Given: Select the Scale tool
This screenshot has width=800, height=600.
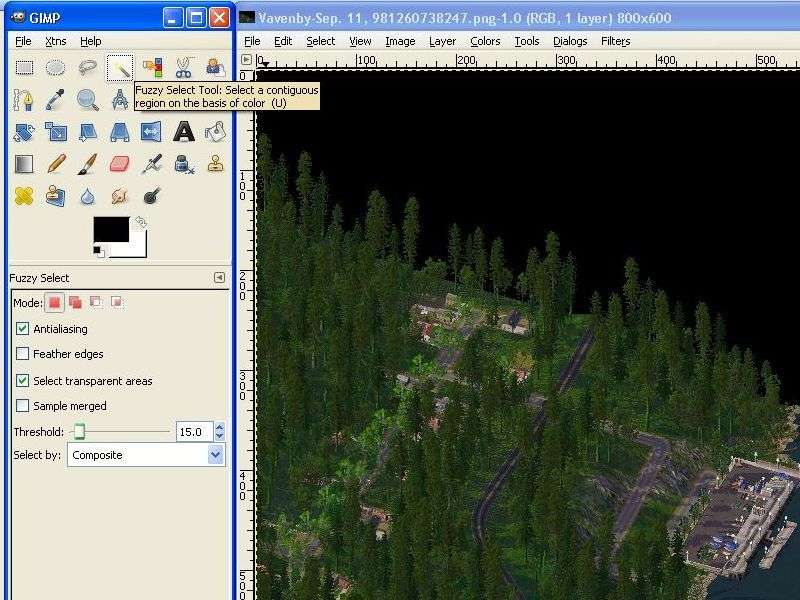Looking at the screenshot, I should [56, 132].
